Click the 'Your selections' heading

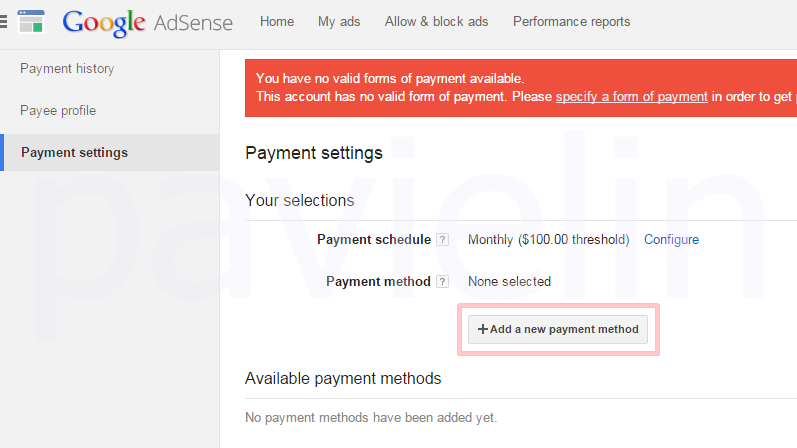pos(299,200)
